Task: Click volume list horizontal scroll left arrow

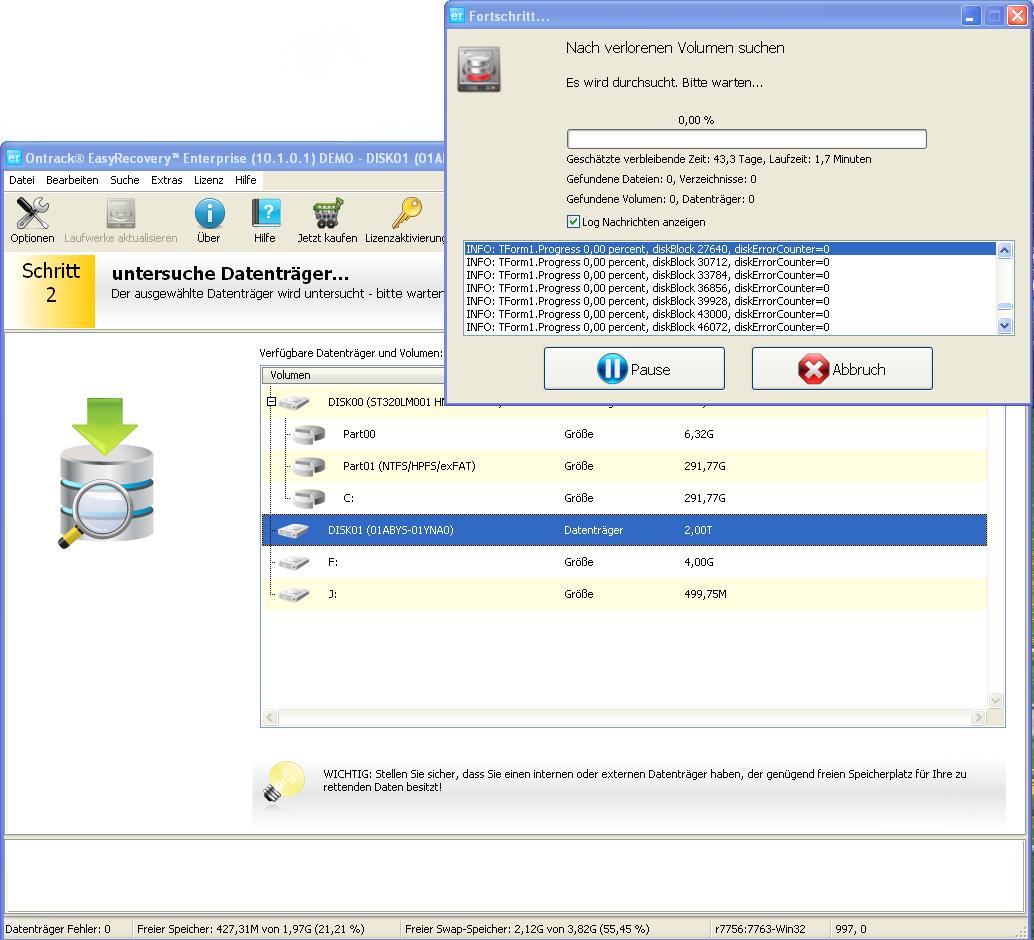Action: 270,718
